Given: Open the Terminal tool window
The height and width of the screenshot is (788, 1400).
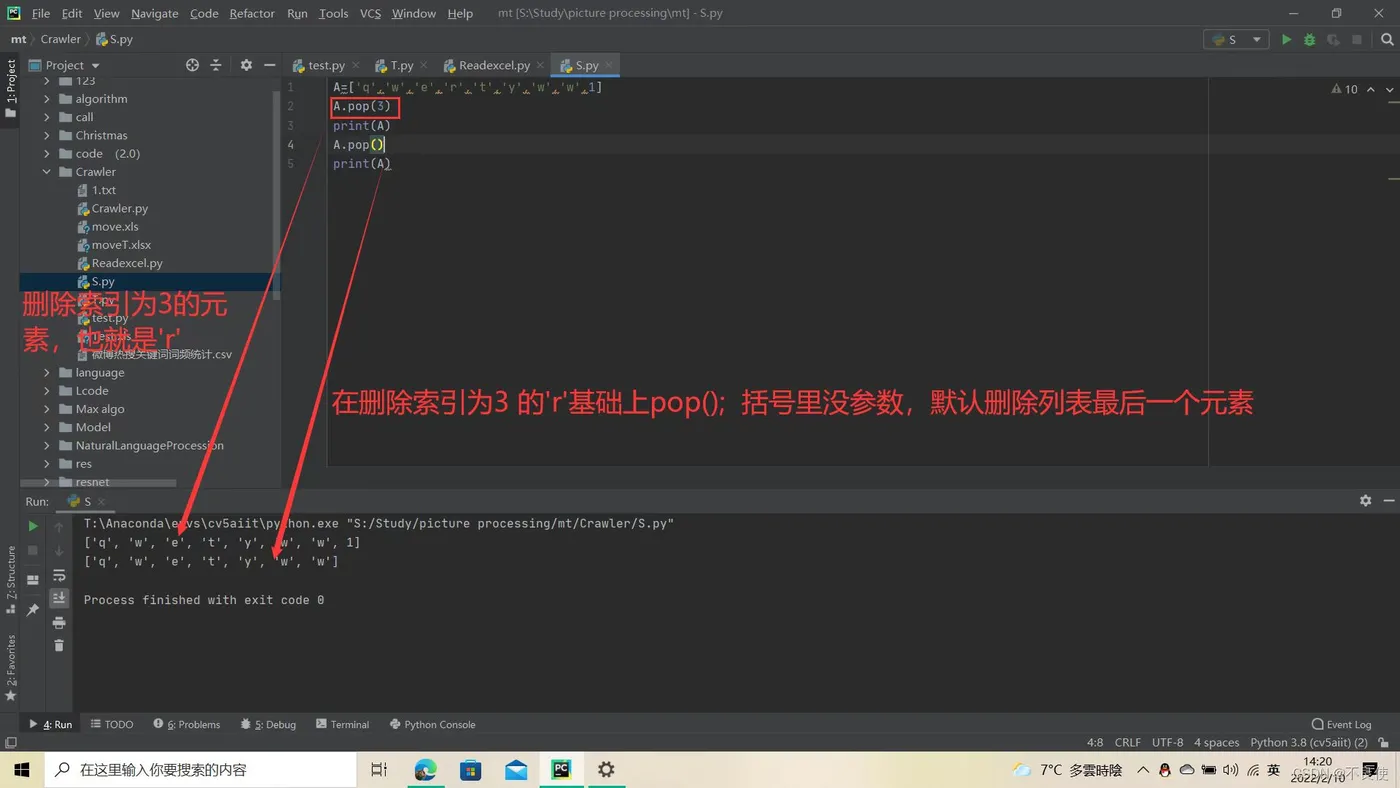Looking at the screenshot, I should (x=343, y=724).
